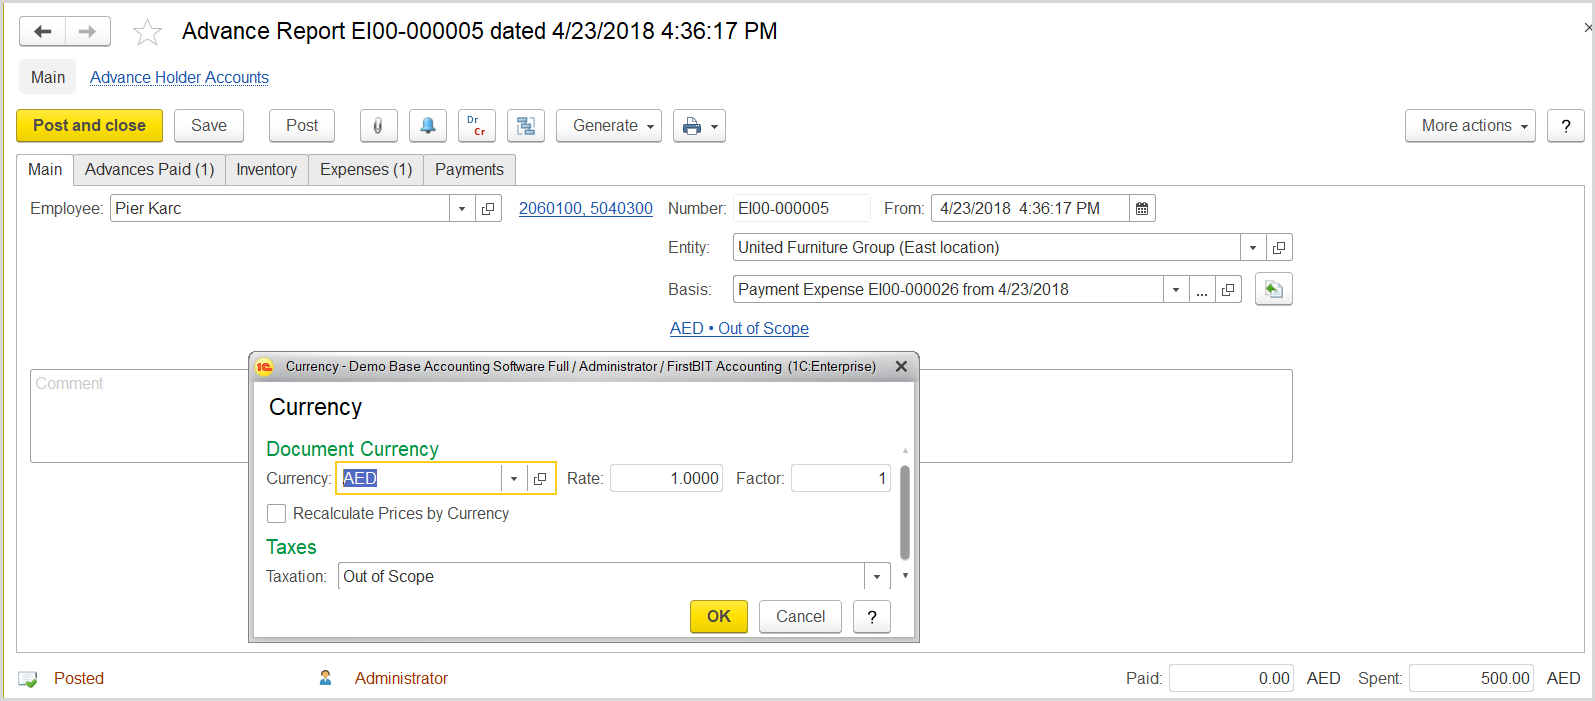Click the Save button
1595x701 pixels.
click(x=209, y=126)
